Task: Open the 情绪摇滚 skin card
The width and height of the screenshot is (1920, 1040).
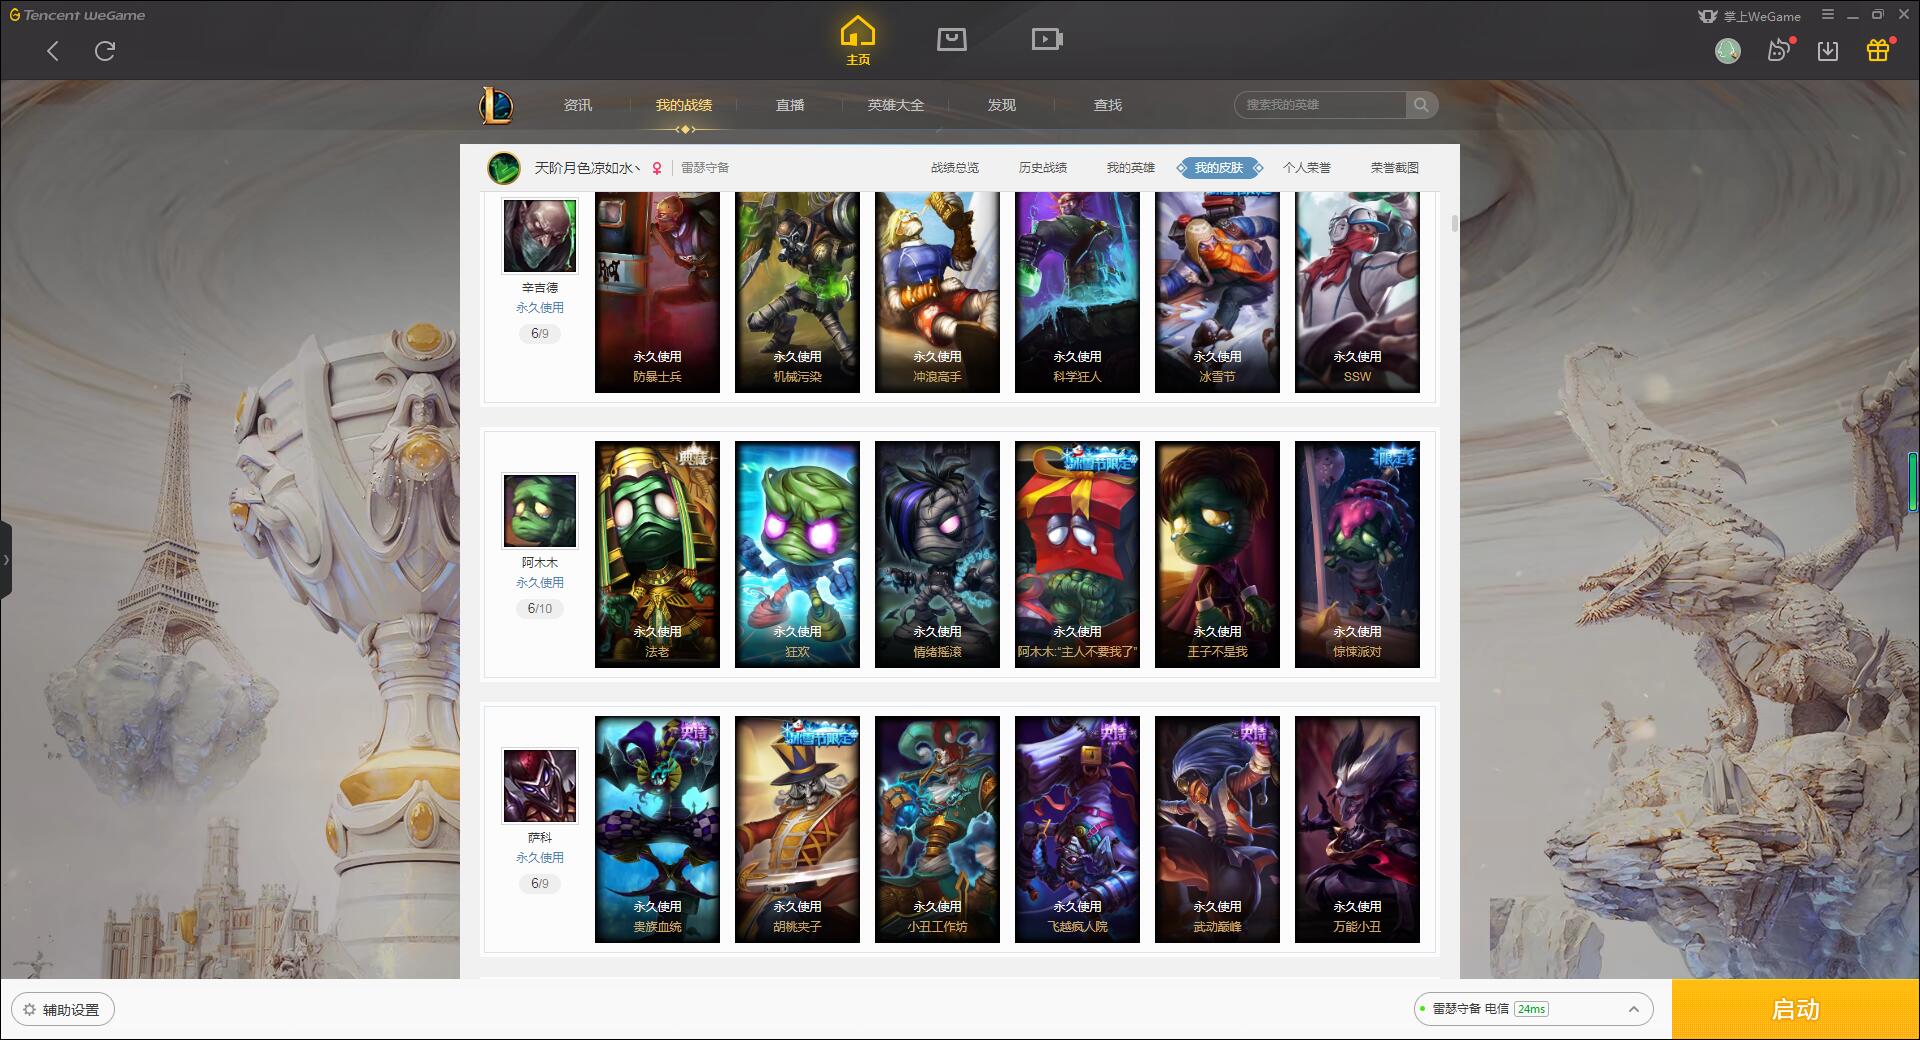Action: pos(937,554)
